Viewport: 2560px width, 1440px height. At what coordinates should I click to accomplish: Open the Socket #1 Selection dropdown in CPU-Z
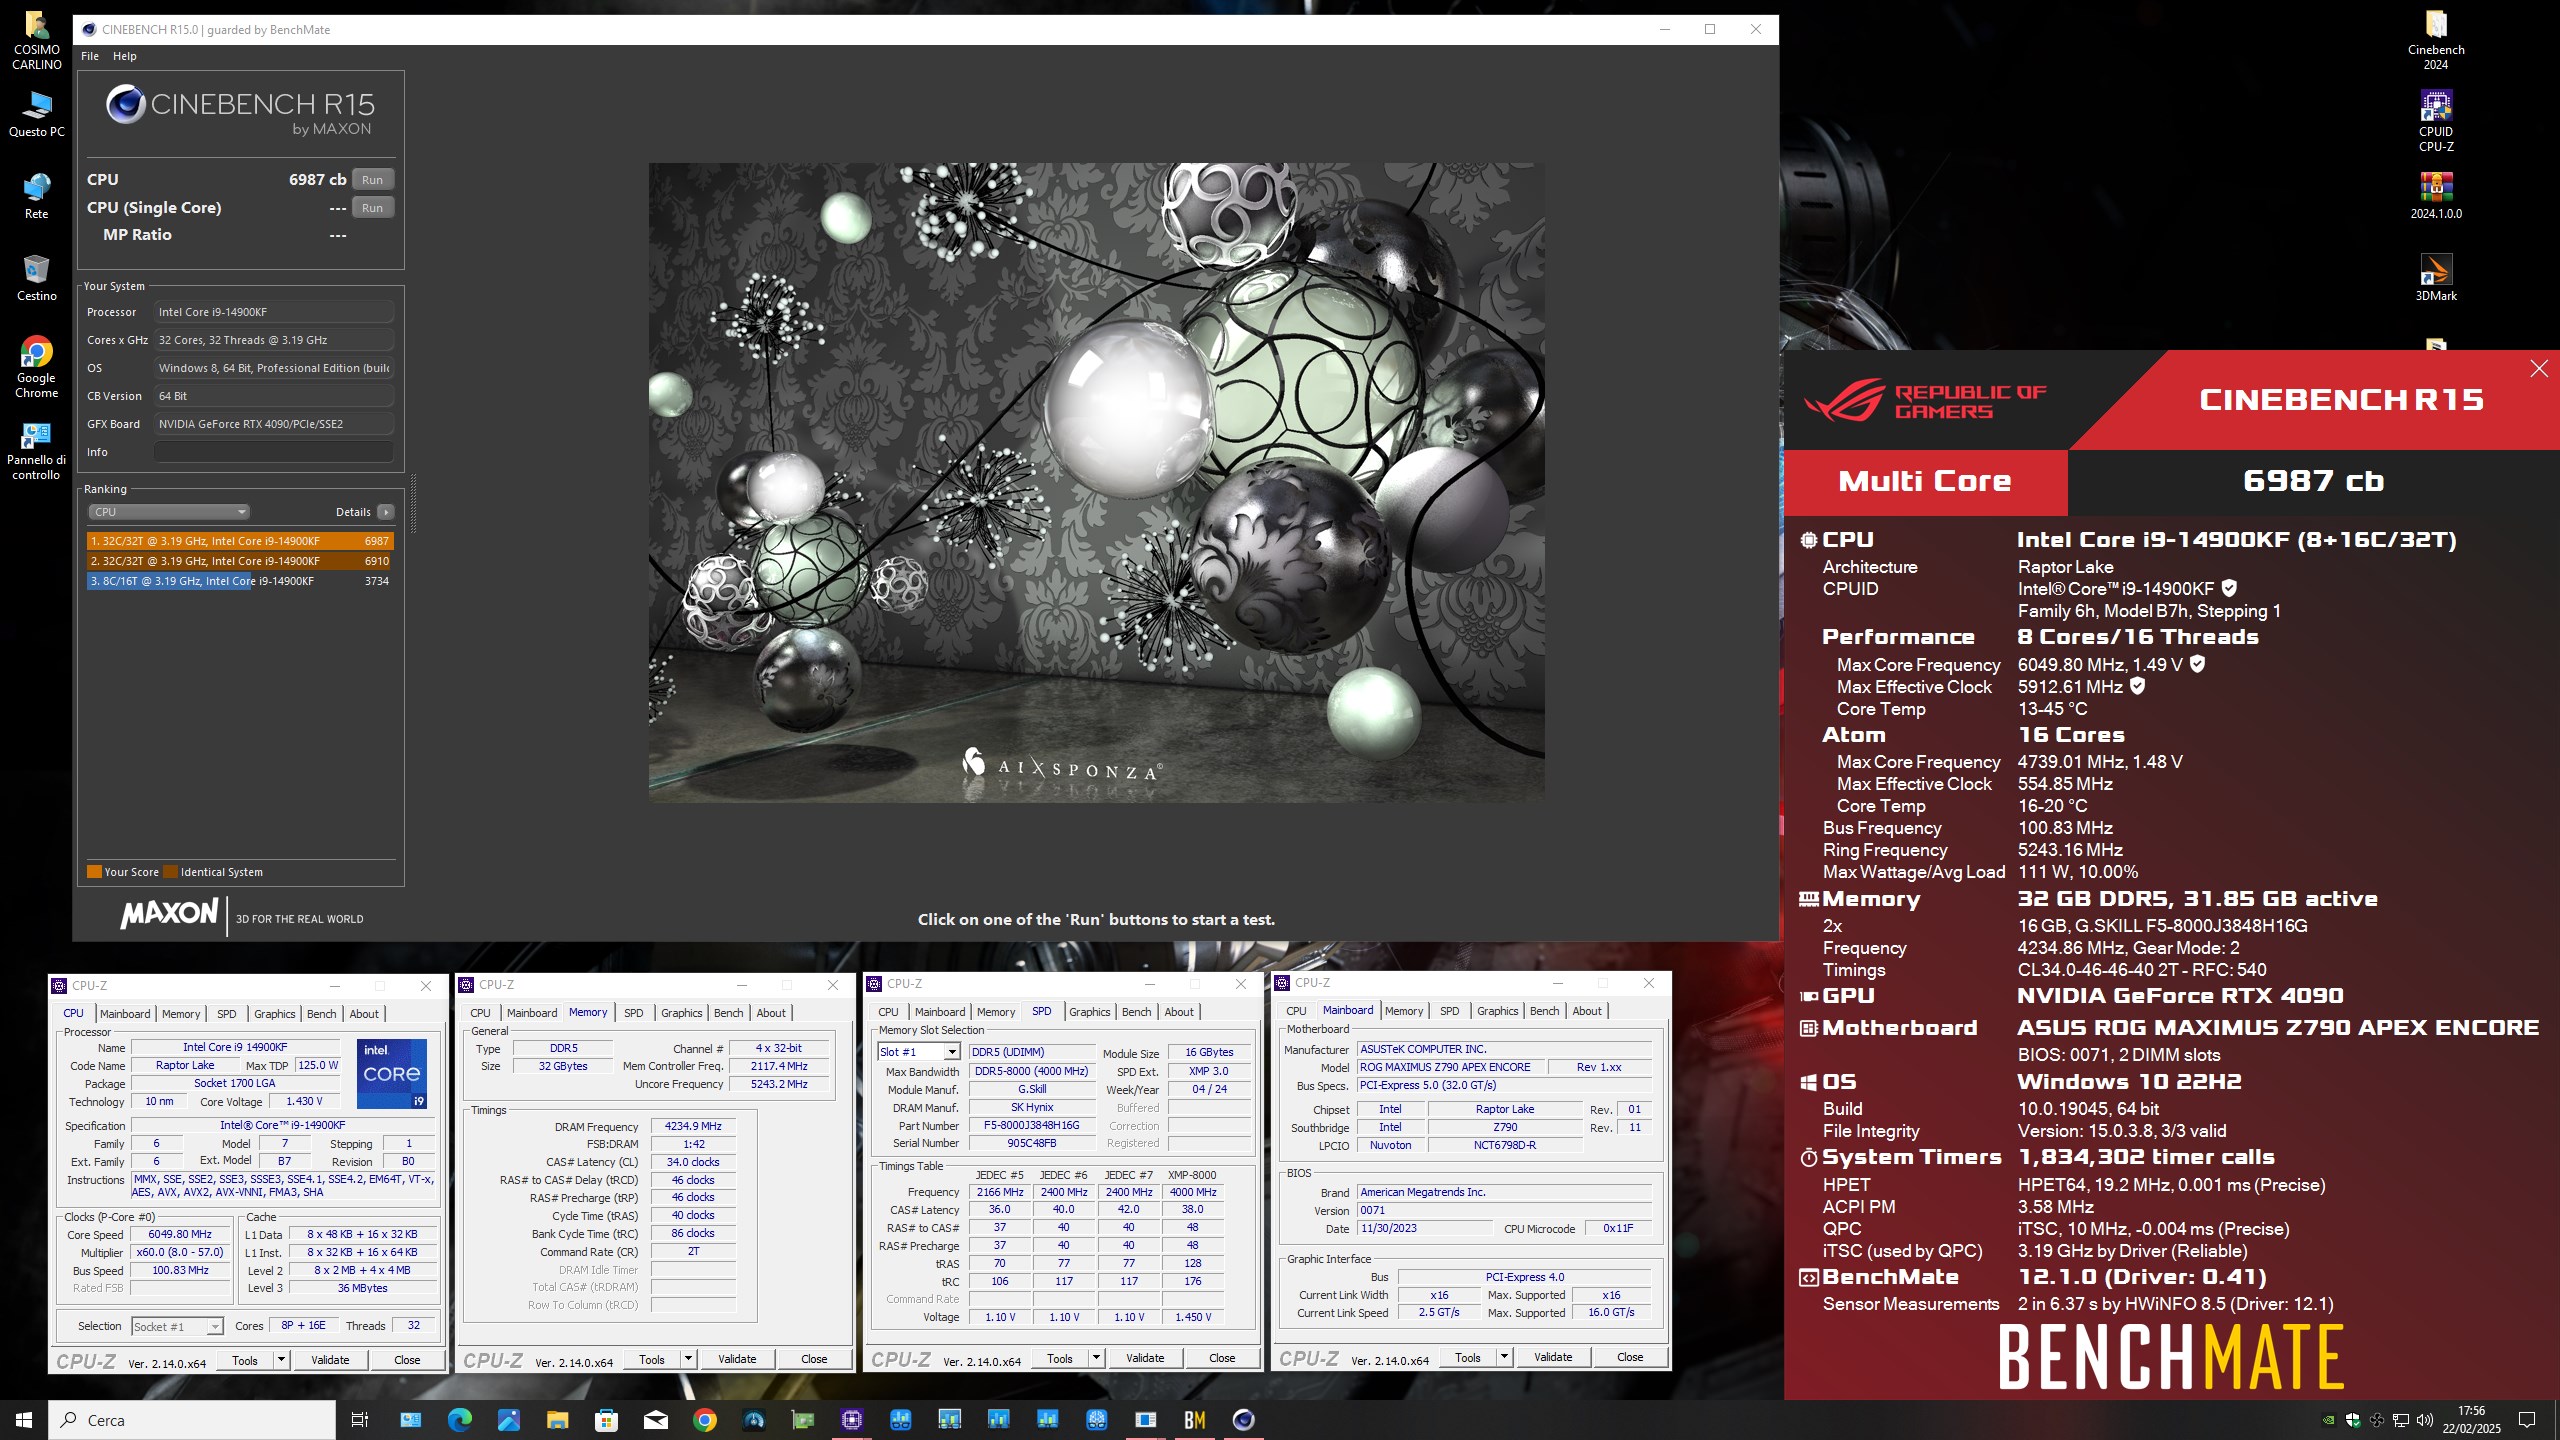click(x=177, y=1327)
